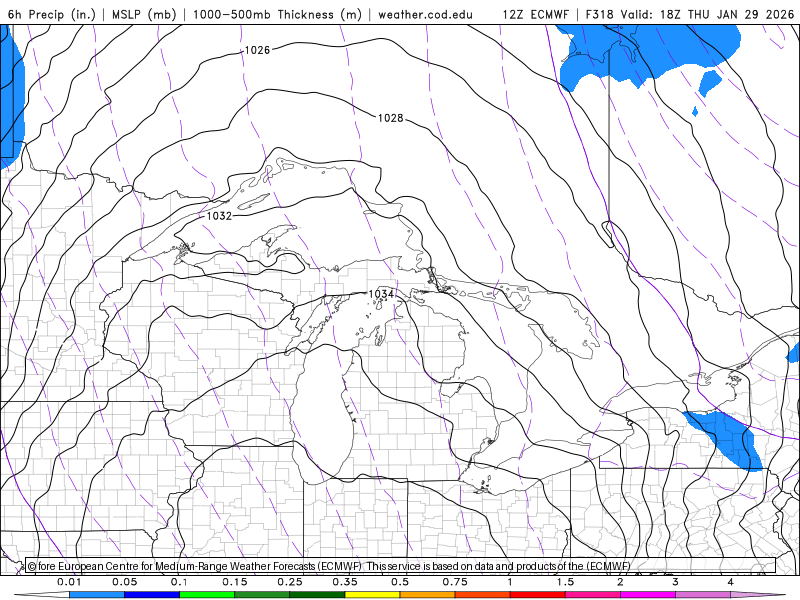Click the 1 inch legend value

click(510, 582)
